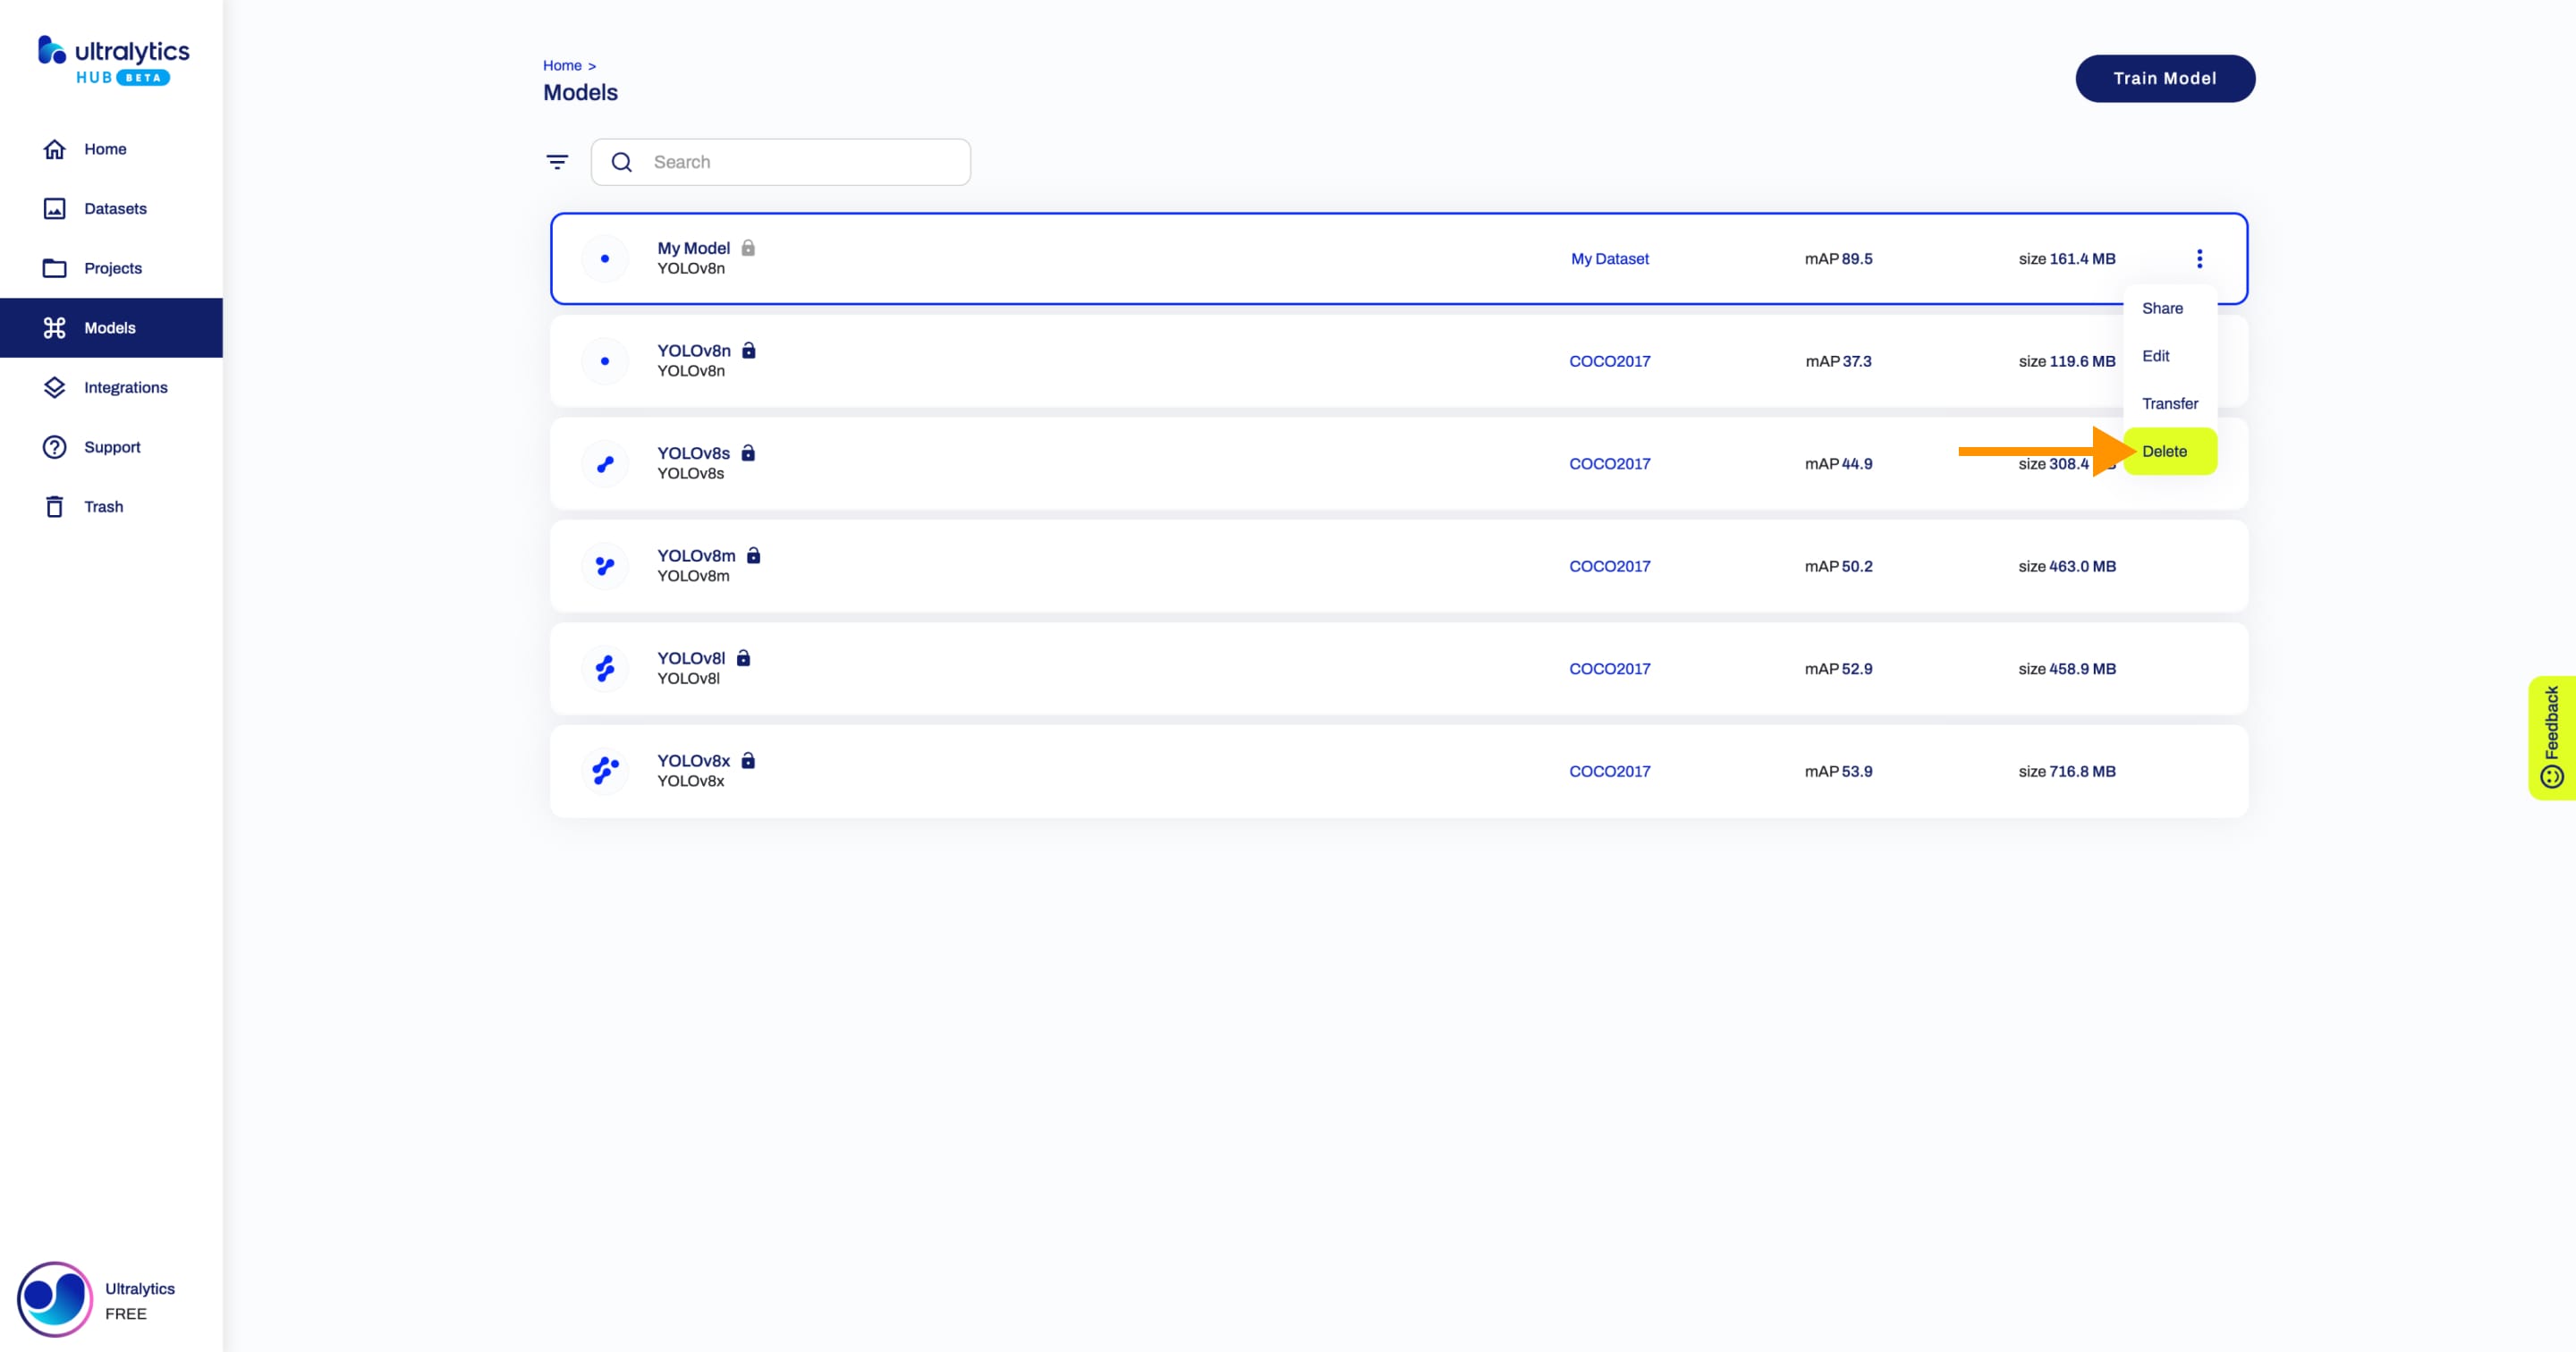Click the lock icon on YOLOv8x model
Screen dimensions: 2576x1352
748,759
